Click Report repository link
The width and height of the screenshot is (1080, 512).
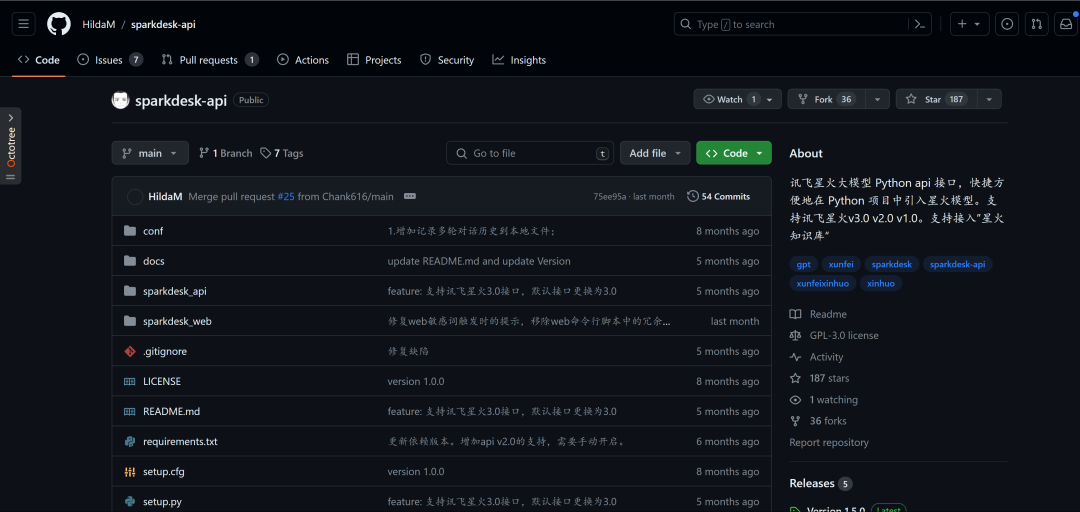pos(829,442)
